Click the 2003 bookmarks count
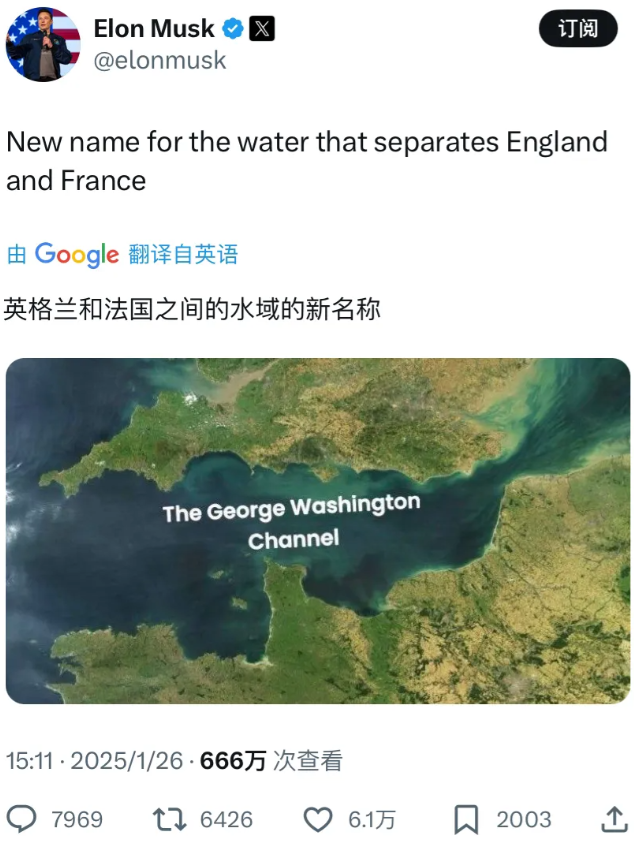Screen dimensions: 634x843 click(x=524, y=820)
